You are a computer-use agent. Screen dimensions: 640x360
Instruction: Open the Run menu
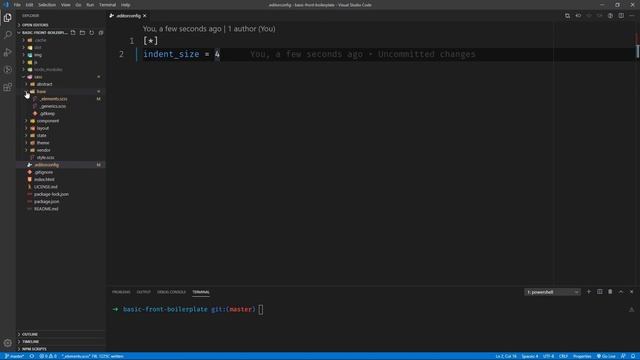coord(90,5)
